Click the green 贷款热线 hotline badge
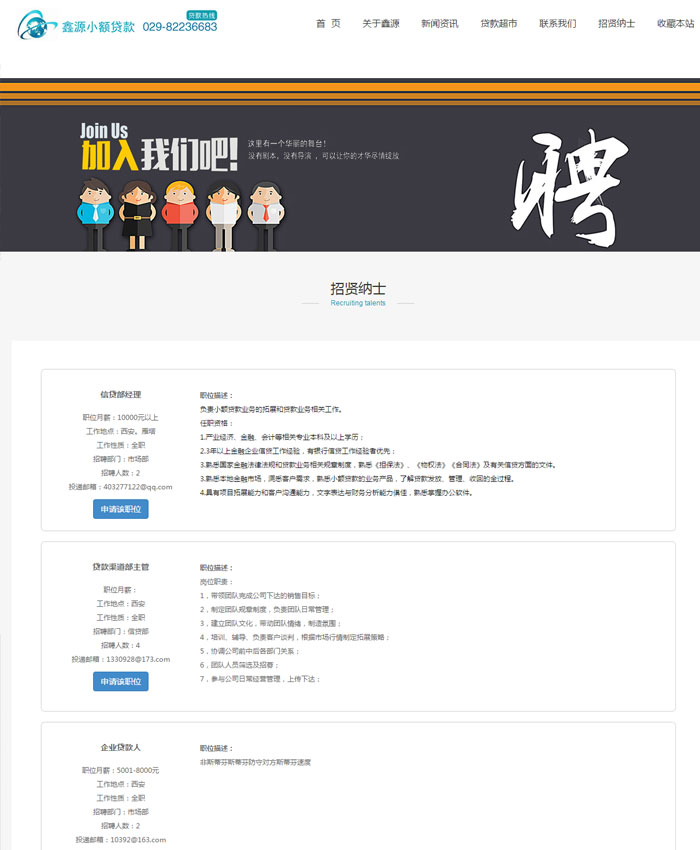Image resolution: width=700 pixels, height=850 pixels. click(202, 15)
